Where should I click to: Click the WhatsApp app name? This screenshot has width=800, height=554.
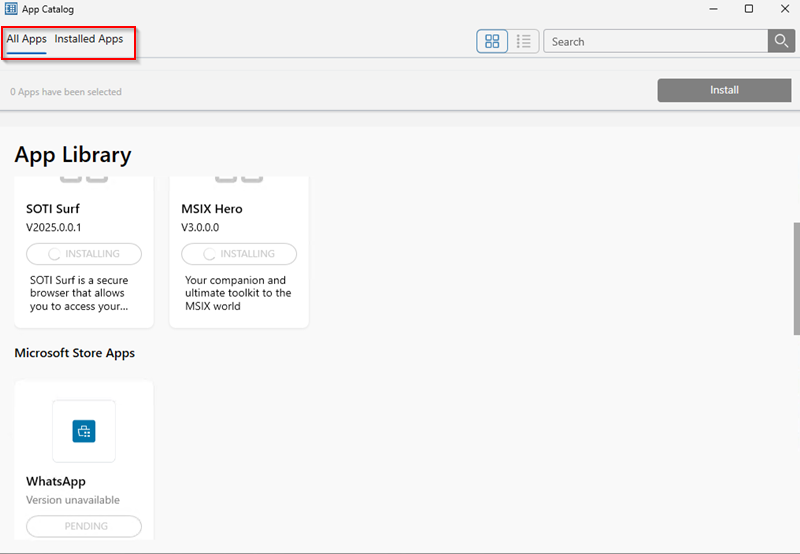(56, 481)
